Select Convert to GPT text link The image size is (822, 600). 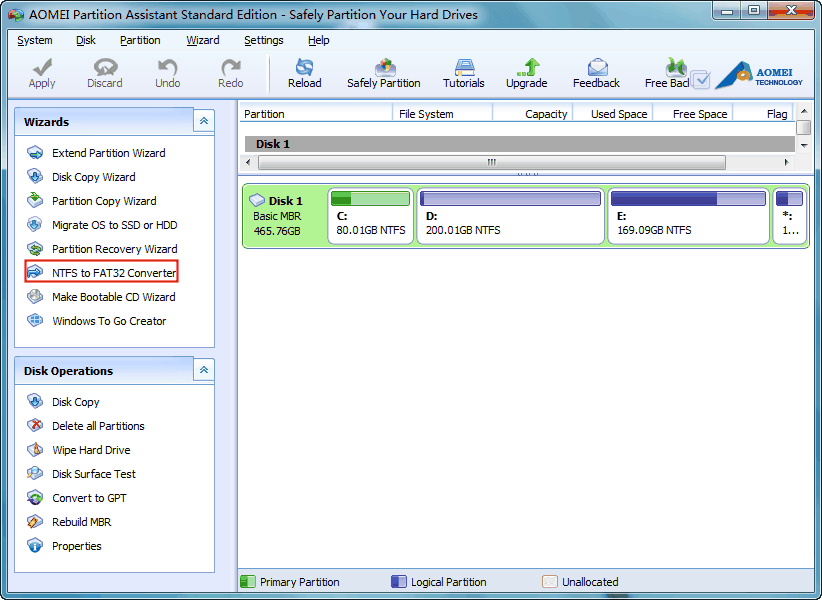coord(89,498)
